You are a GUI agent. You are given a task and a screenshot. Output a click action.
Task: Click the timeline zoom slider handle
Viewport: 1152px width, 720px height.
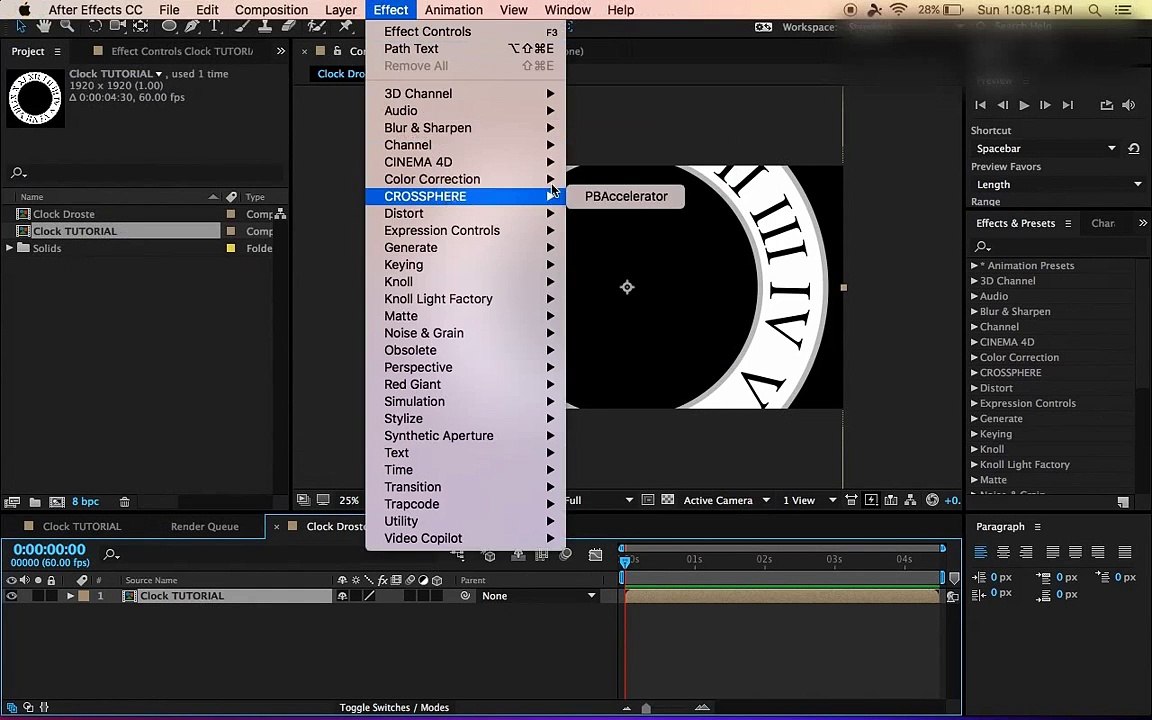[646, 708]
